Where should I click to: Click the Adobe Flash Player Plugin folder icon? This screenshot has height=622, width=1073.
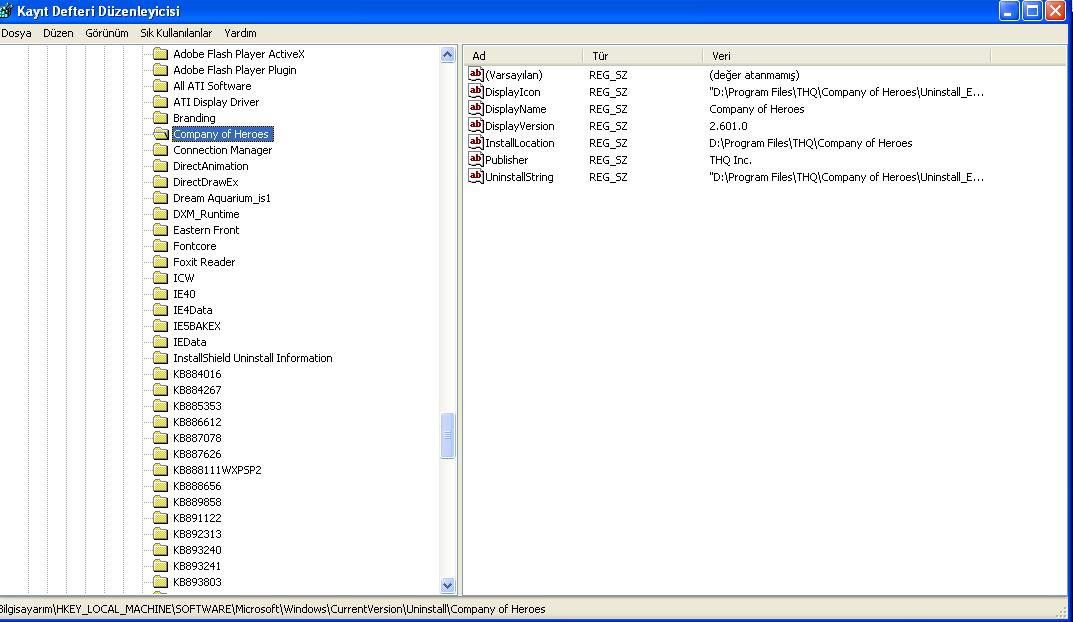(161, 70)
